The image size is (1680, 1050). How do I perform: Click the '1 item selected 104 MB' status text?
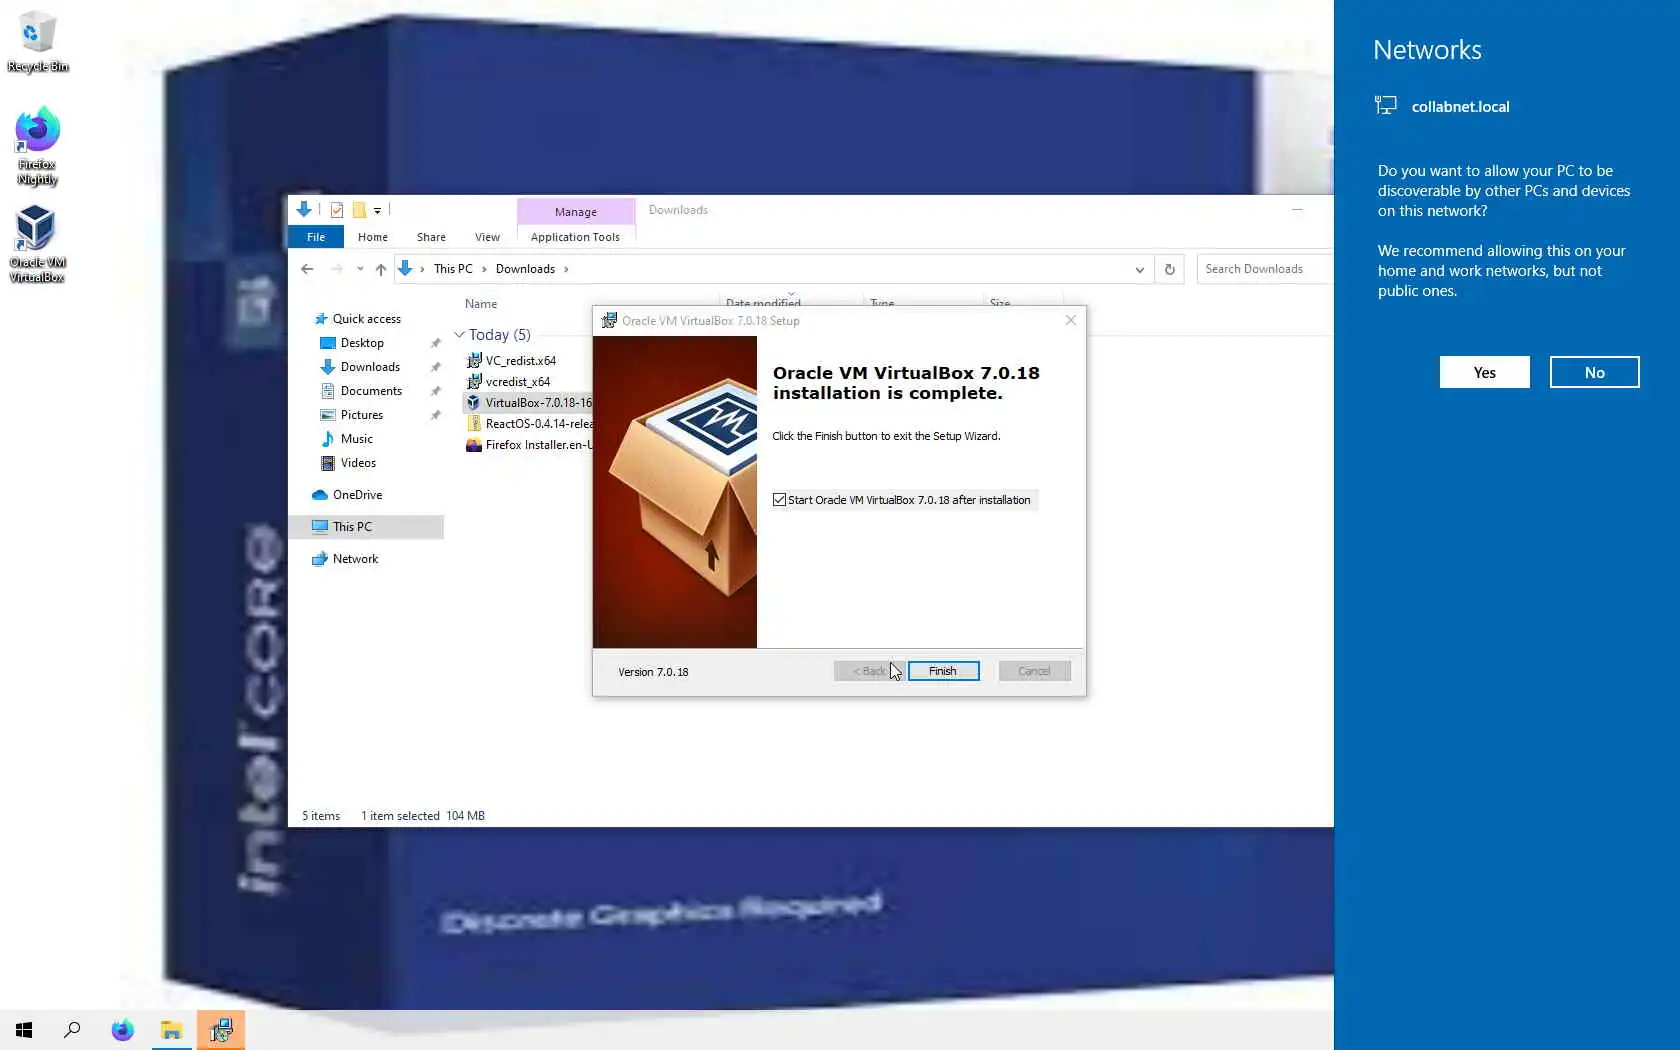click(x=423, y=816)
